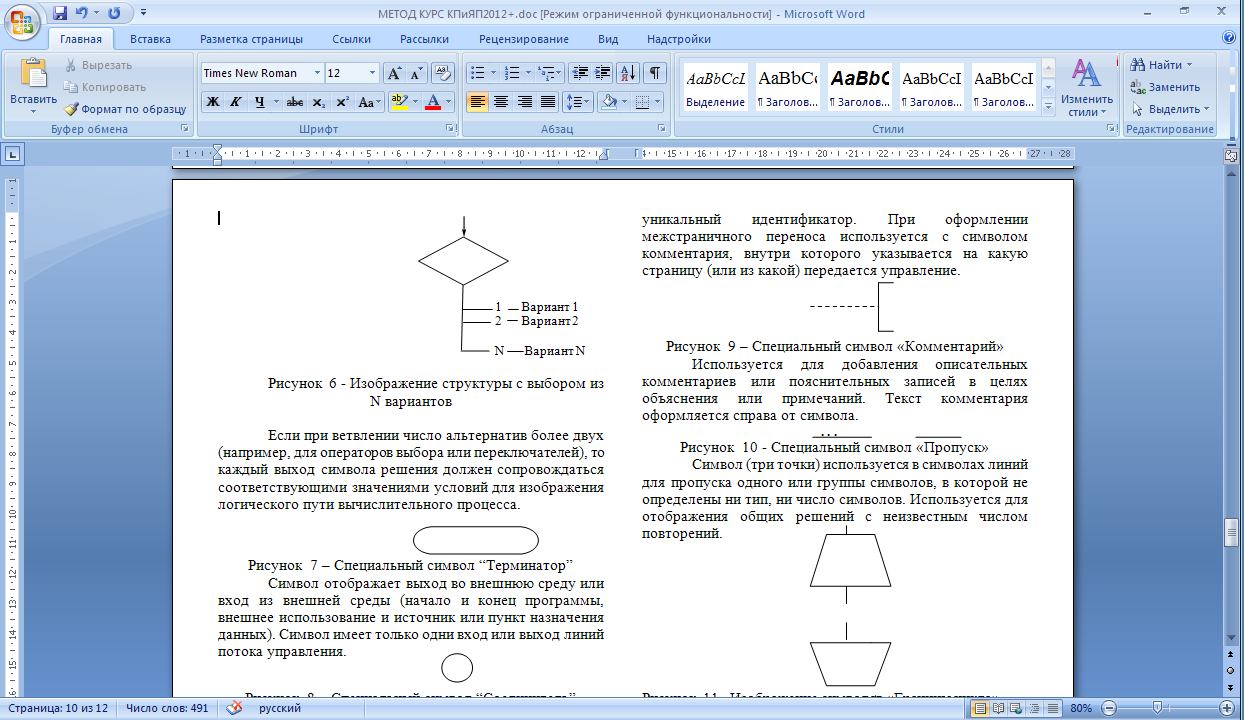Image resolution: width=1244 pixels, height=720 pixels.
Task: Apply numbered list formatting
Action: tap(512, 73)
